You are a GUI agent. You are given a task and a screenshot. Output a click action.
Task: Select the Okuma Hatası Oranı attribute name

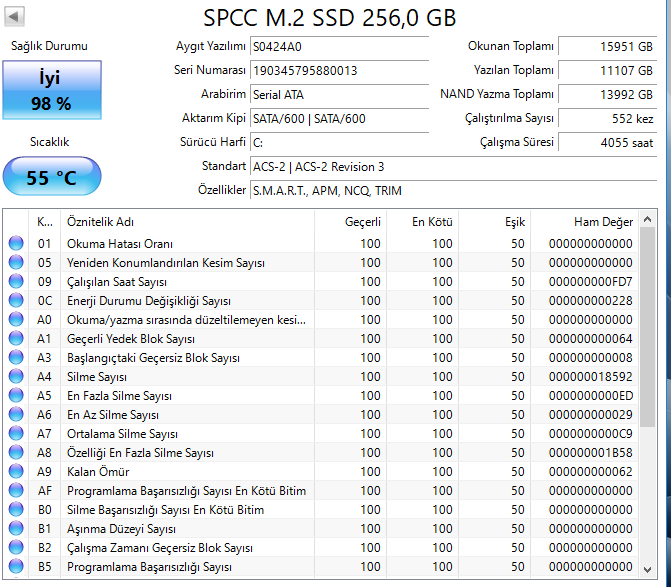(x=120, y=244)
